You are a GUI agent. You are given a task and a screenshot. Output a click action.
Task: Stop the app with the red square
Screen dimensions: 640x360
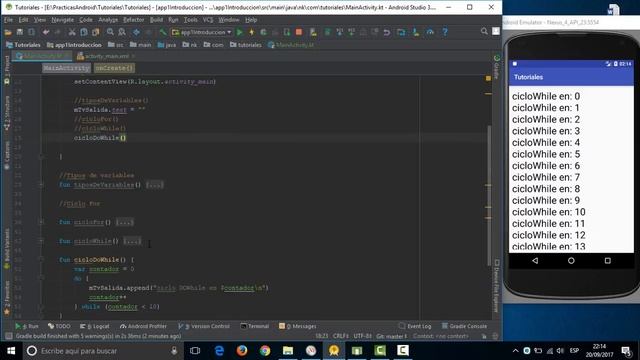coord(299,32)
